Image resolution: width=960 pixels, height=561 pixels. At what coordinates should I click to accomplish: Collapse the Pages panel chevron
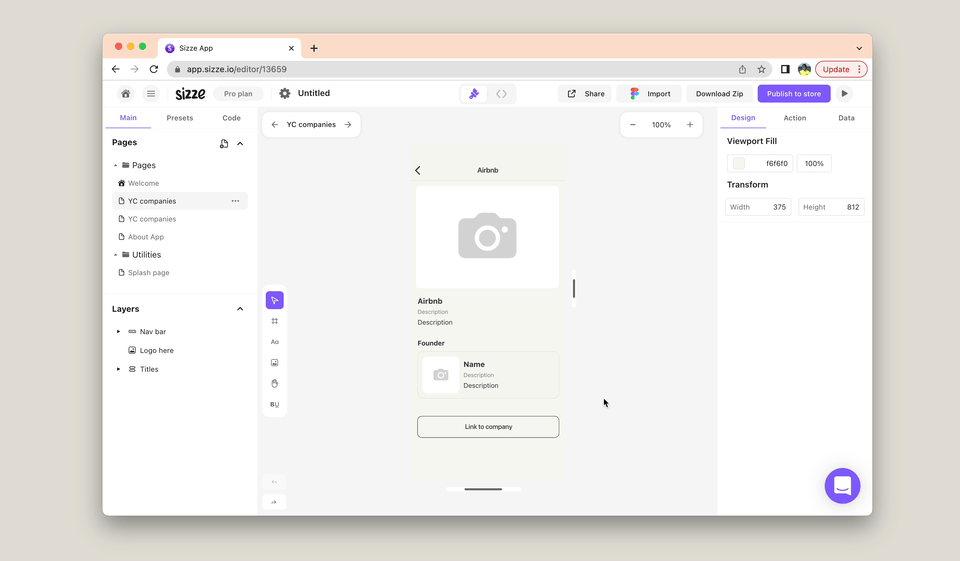click(x=240, y=143)
